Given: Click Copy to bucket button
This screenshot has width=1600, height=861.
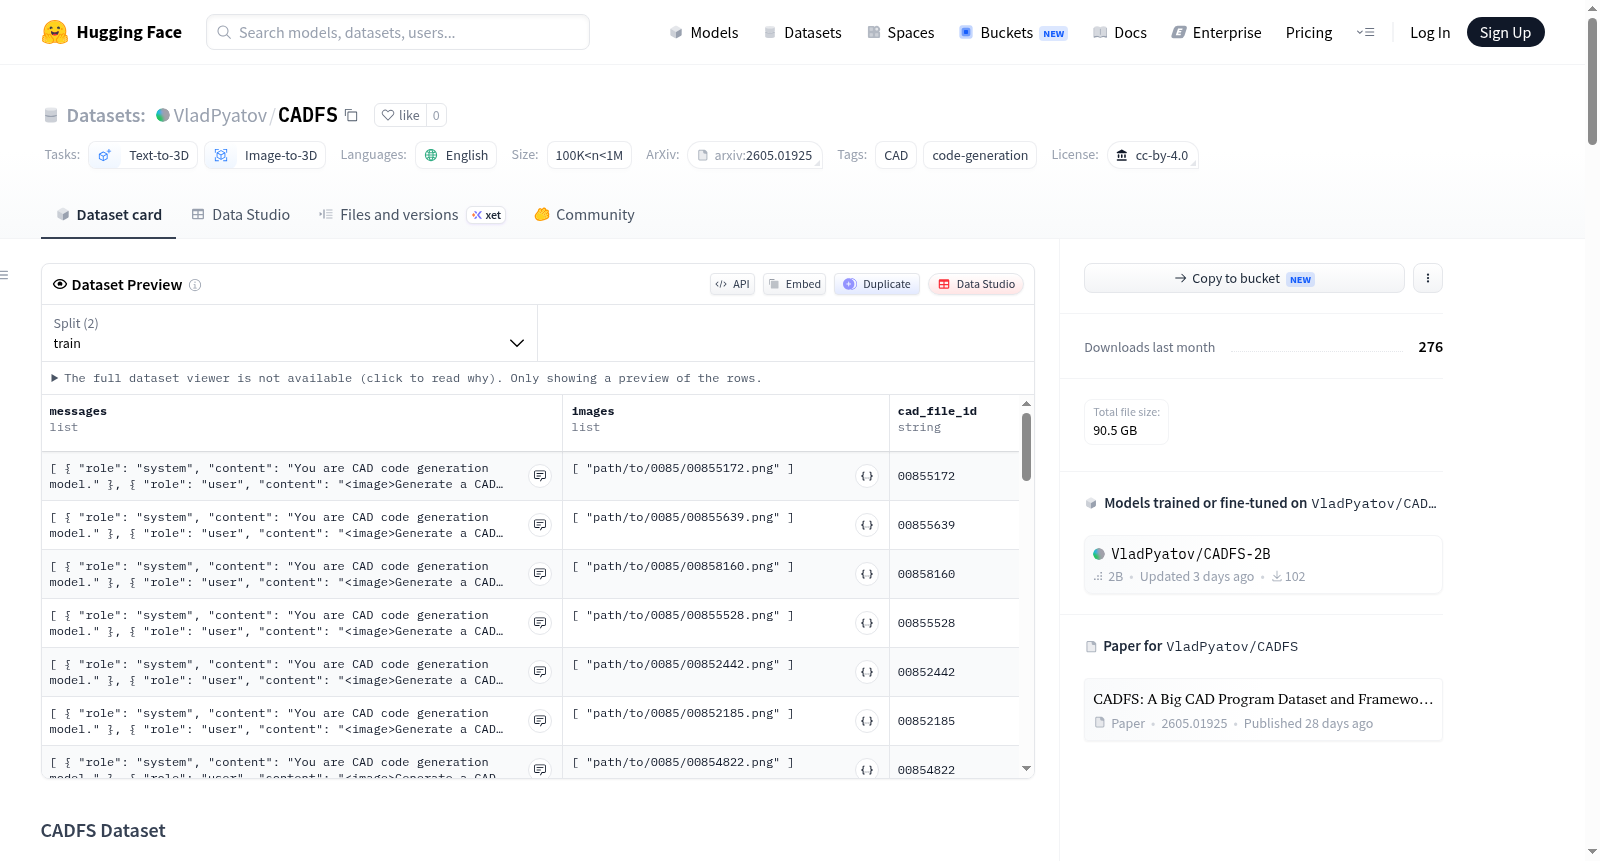Looking at the screenshot, I should tap(1244, 278).
